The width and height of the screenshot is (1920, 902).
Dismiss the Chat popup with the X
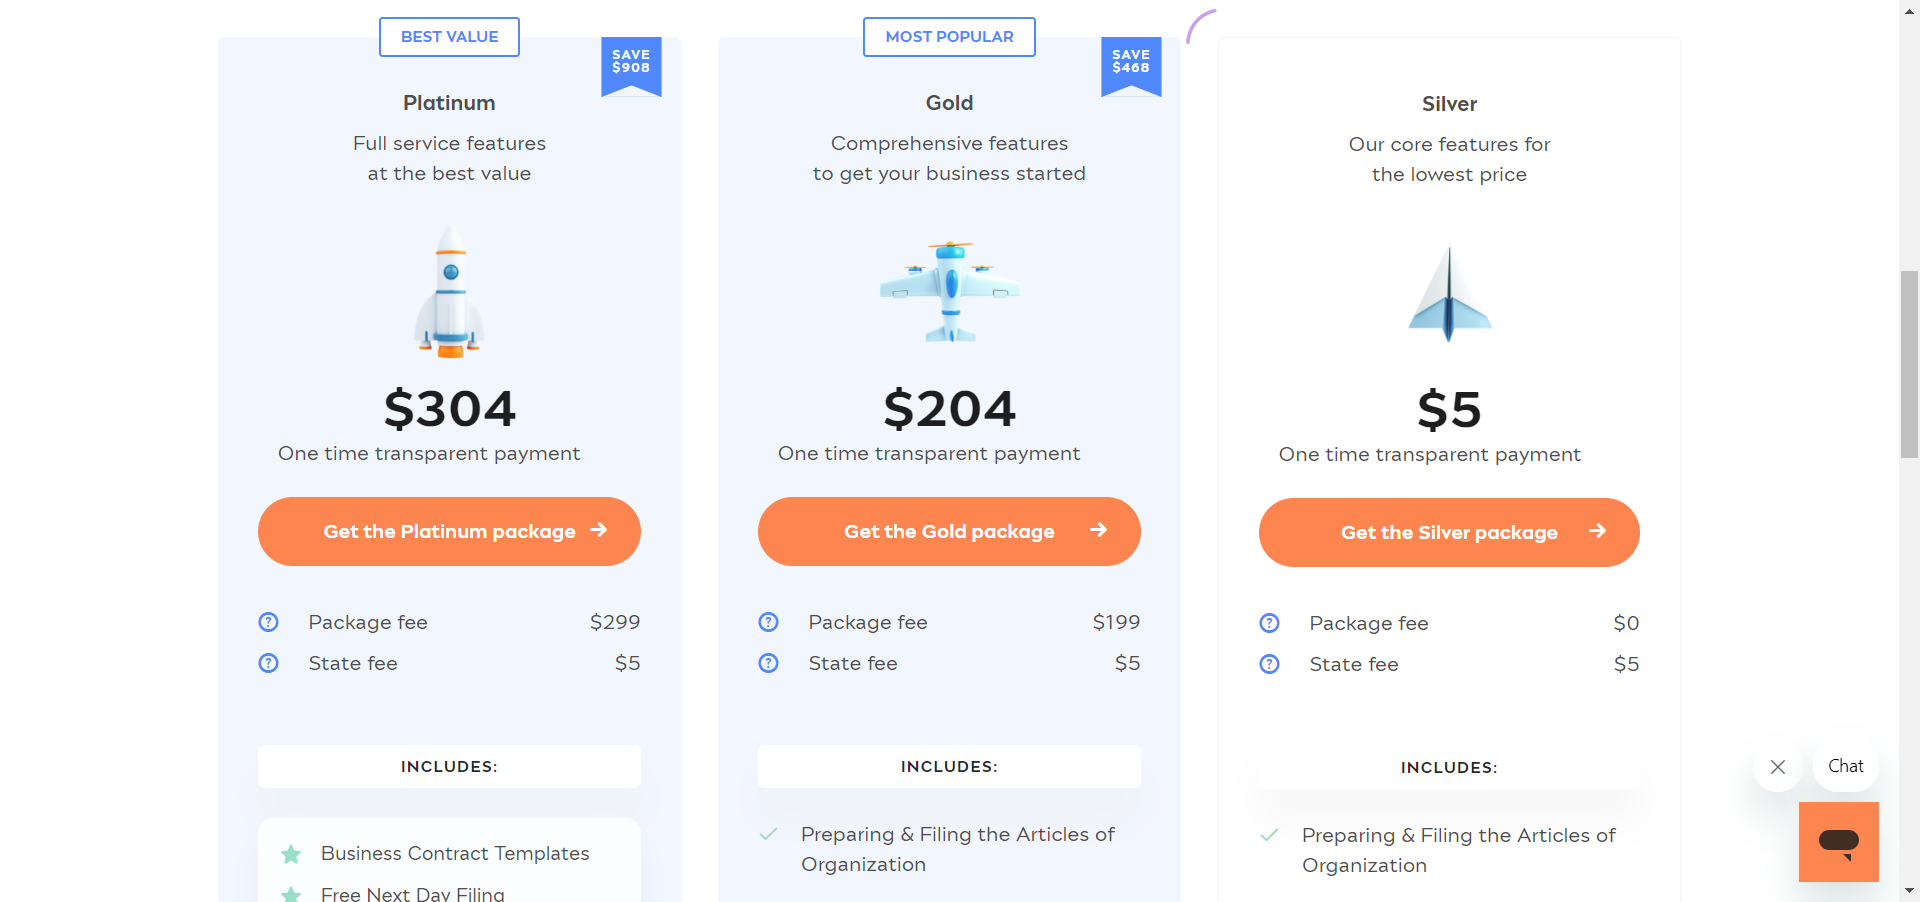tap(1777, 767)
